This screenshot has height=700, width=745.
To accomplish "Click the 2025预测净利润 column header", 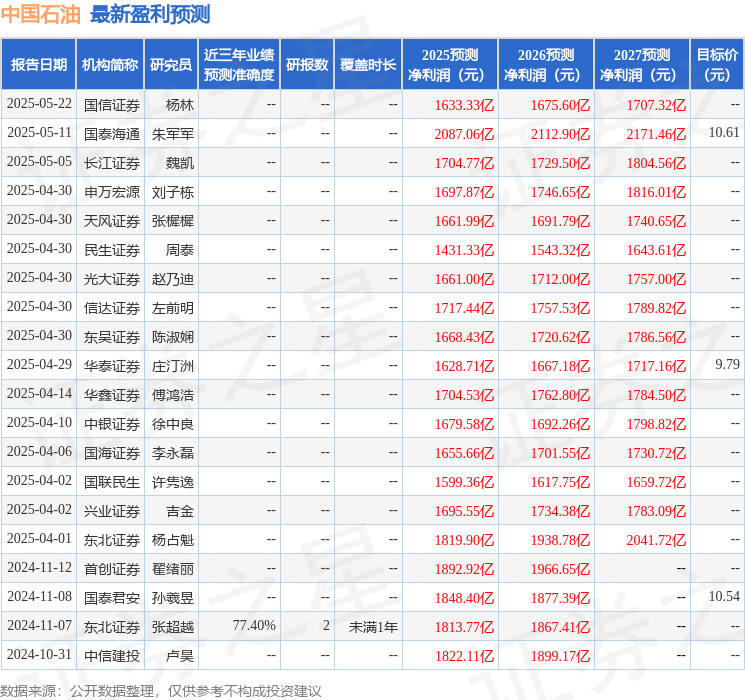I will click(x=450, y=65).
